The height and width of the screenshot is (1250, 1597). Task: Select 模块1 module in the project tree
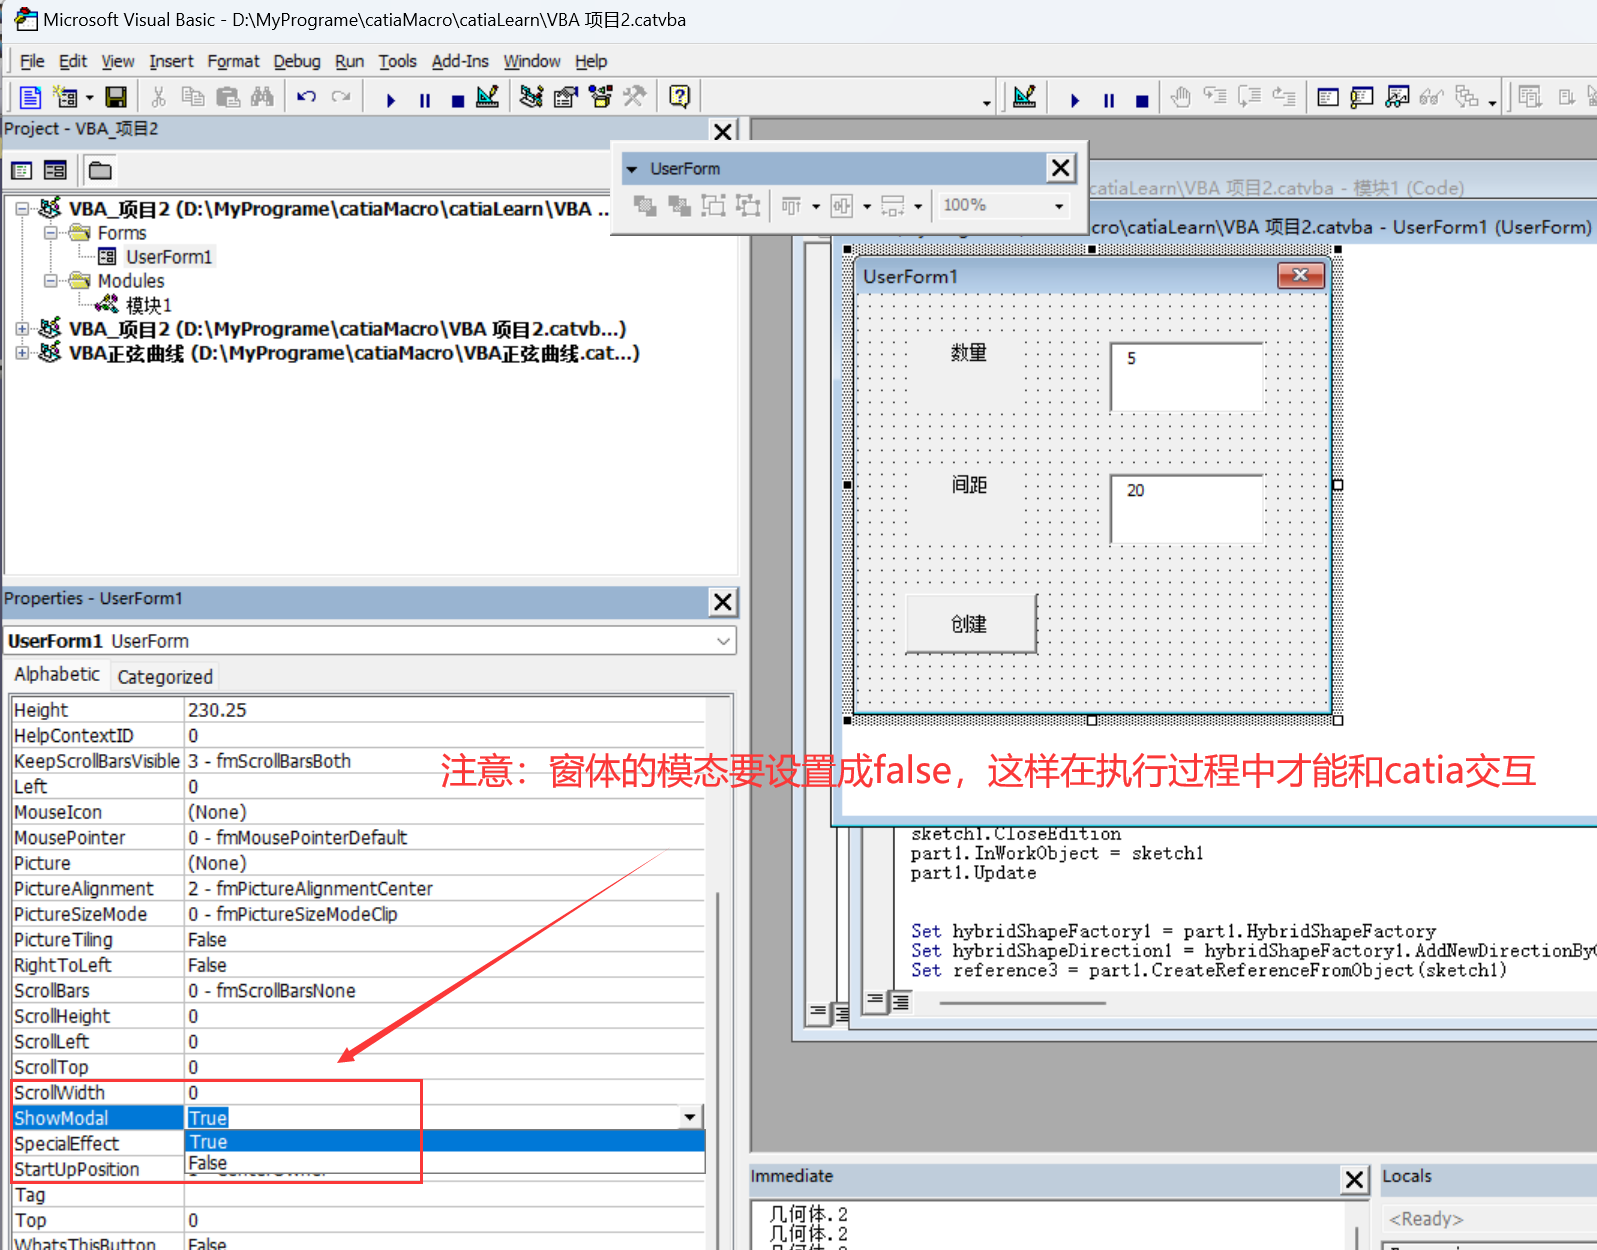pyautogui.click(x=149, y=305)
